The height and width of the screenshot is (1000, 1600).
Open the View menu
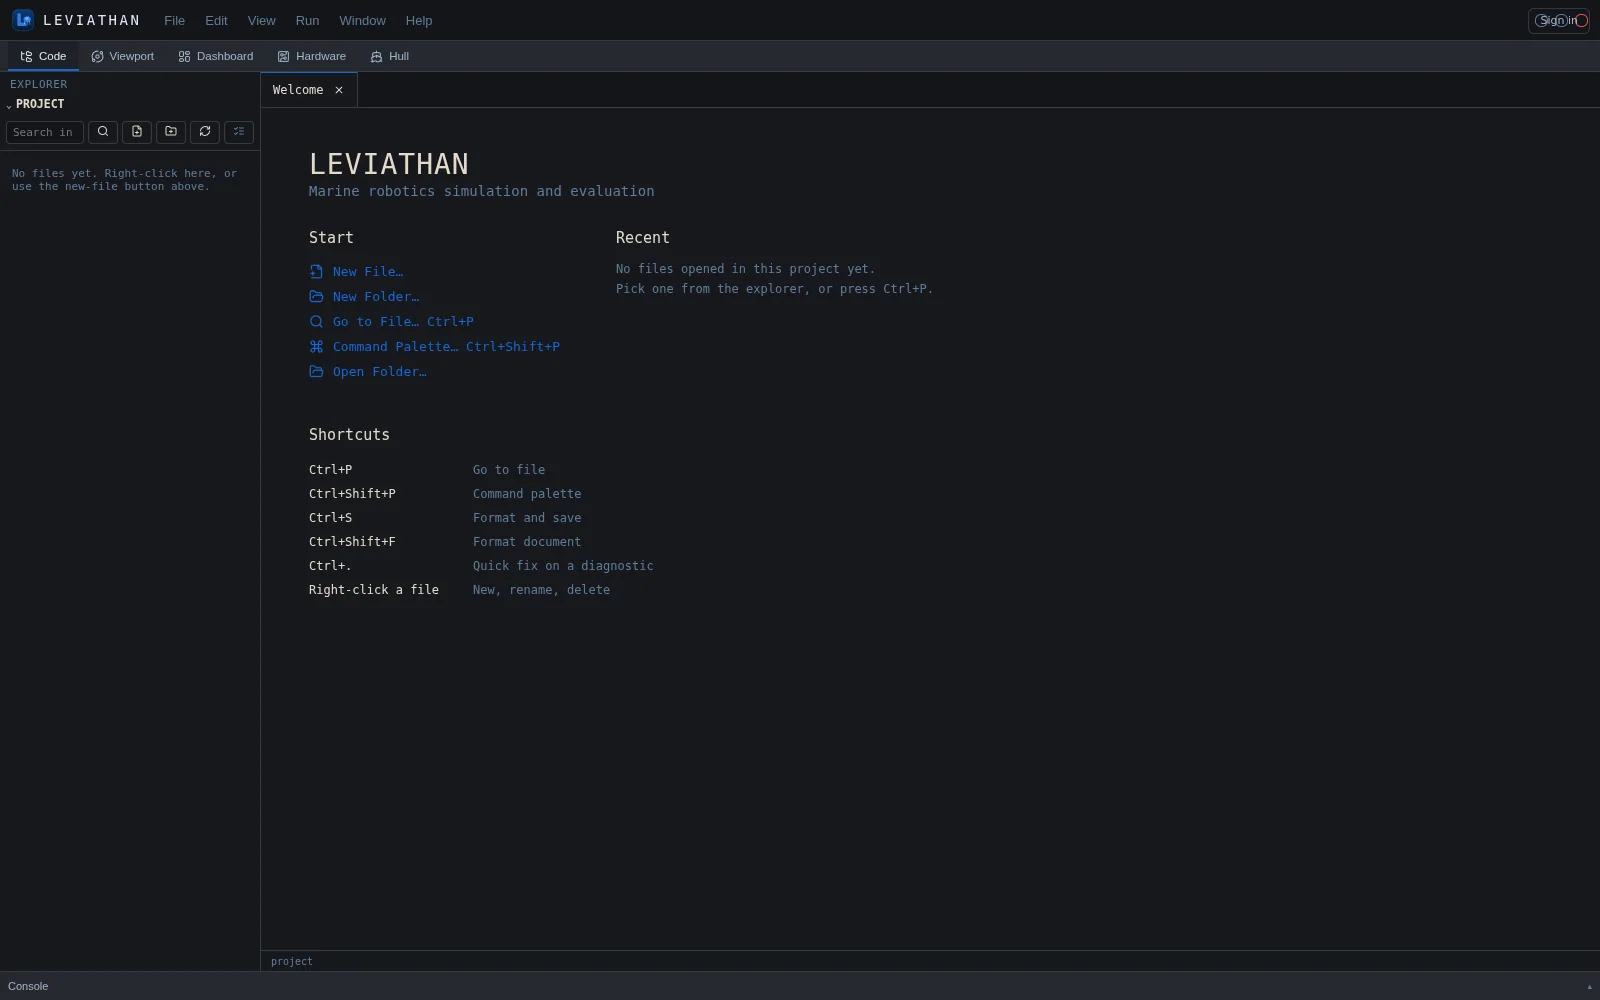[261, 20]
